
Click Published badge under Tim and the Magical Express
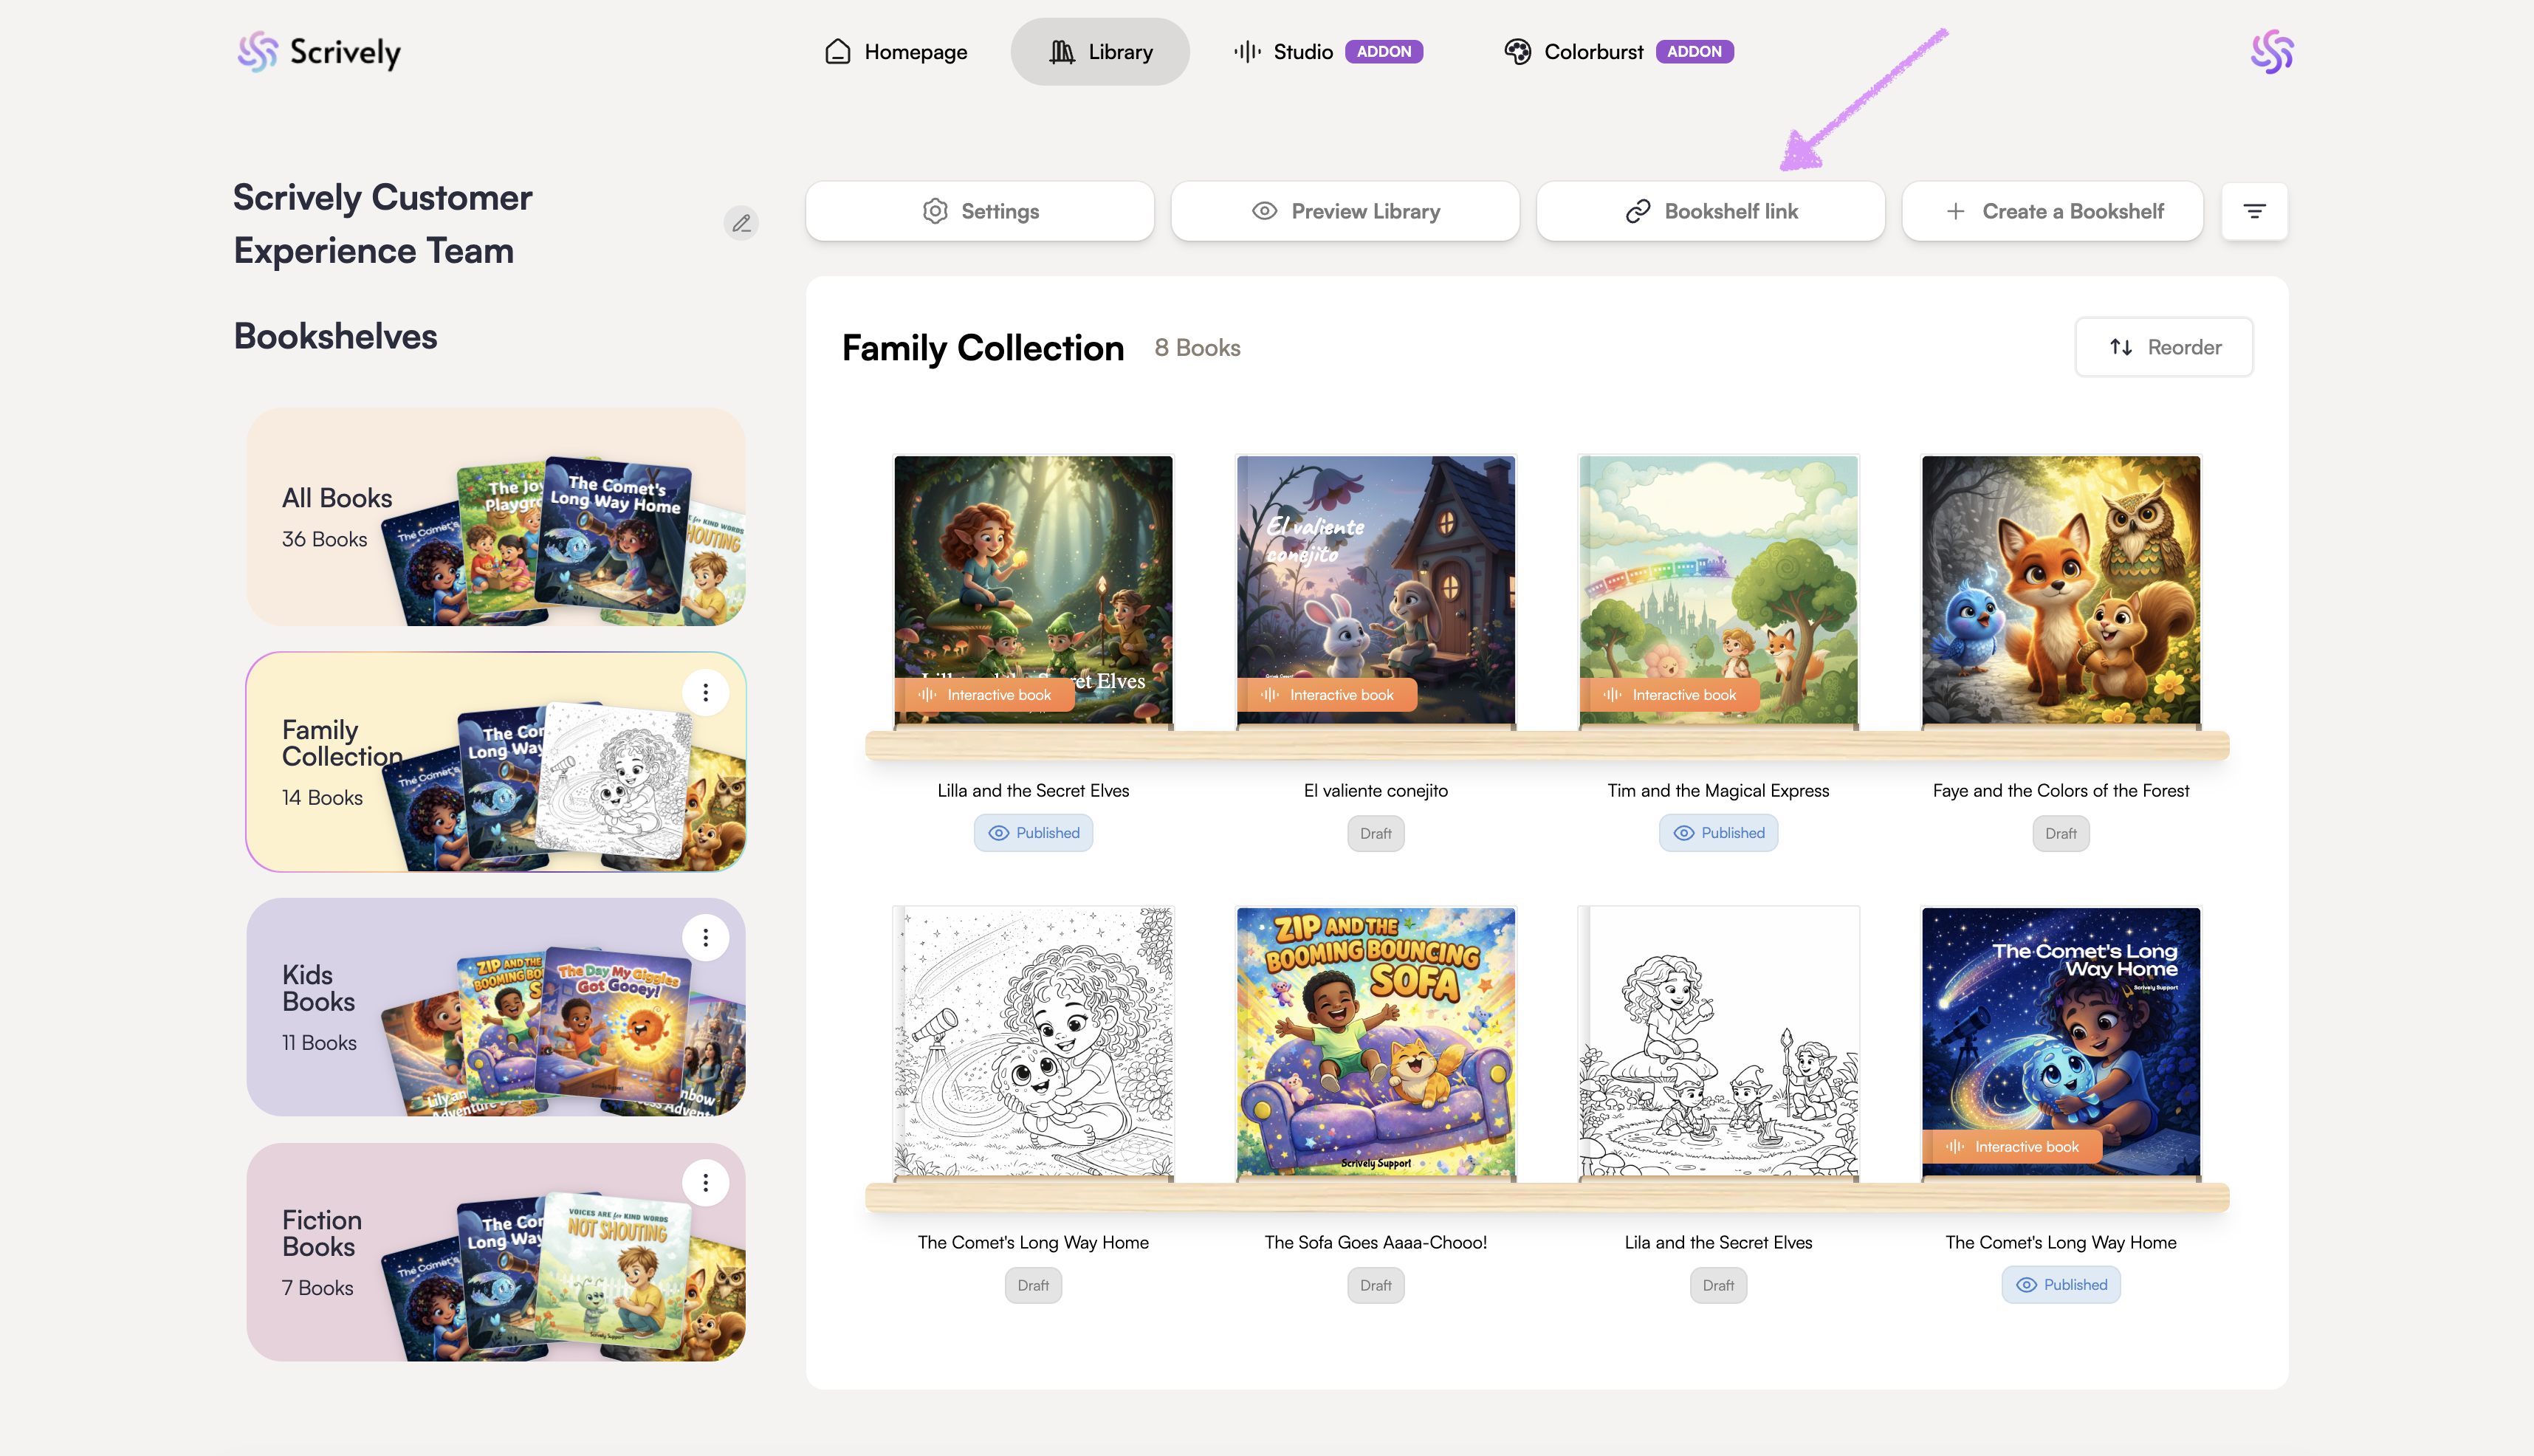[x=1718, y=833]
